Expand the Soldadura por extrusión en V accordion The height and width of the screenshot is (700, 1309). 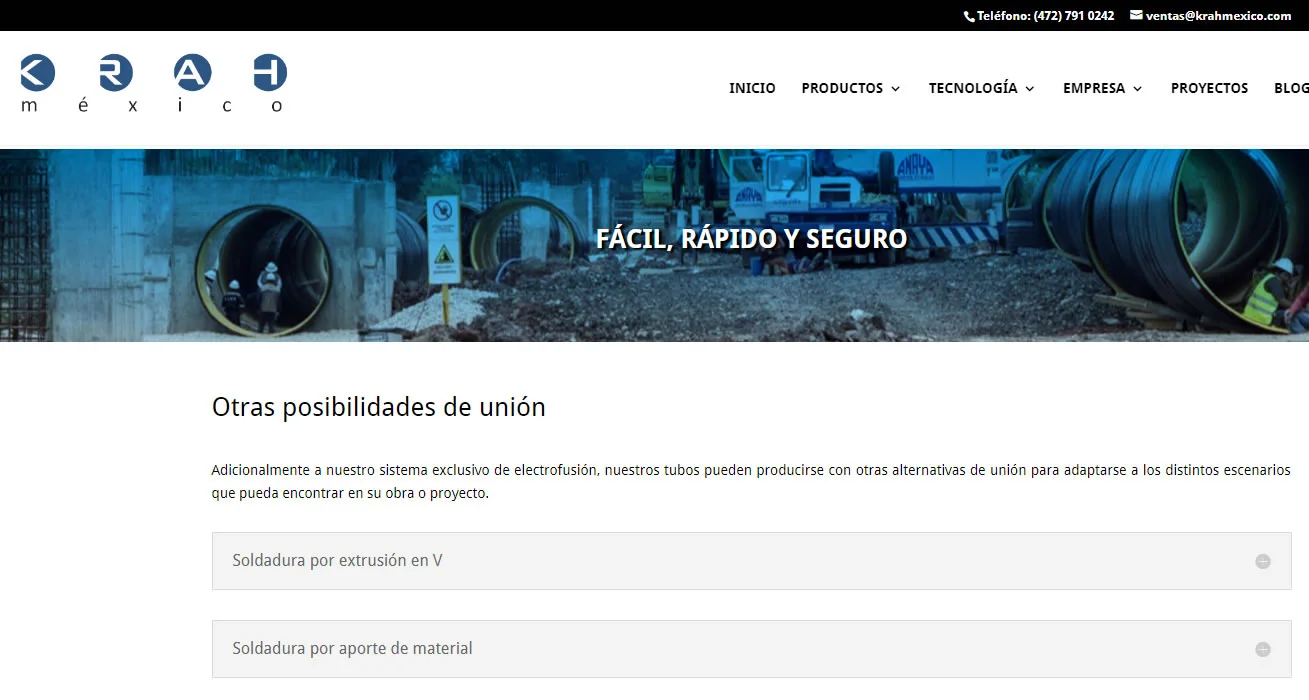tap(751, 561)
